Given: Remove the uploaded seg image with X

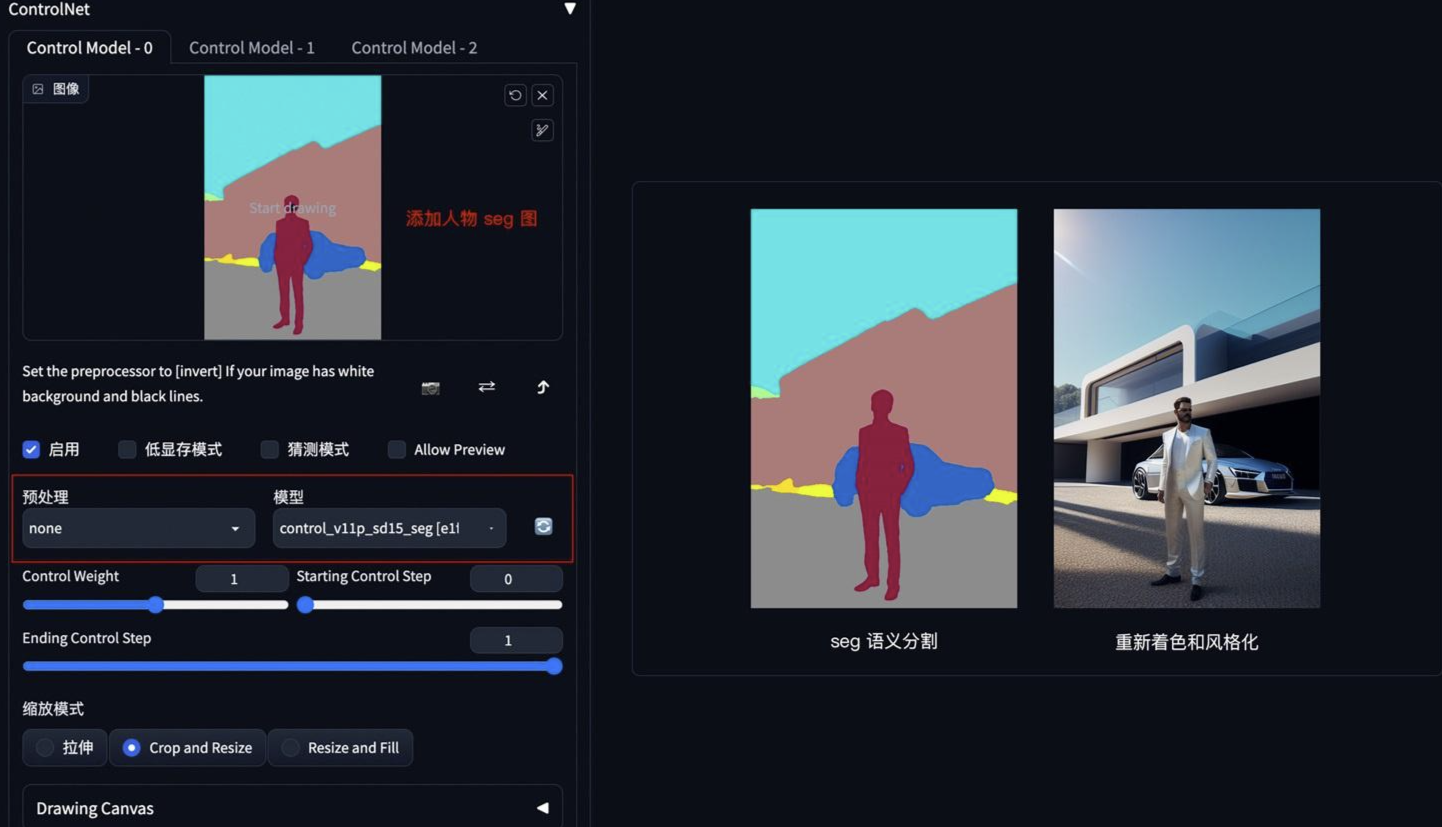Looking at the screenshot, I should [x=542, y=95].
